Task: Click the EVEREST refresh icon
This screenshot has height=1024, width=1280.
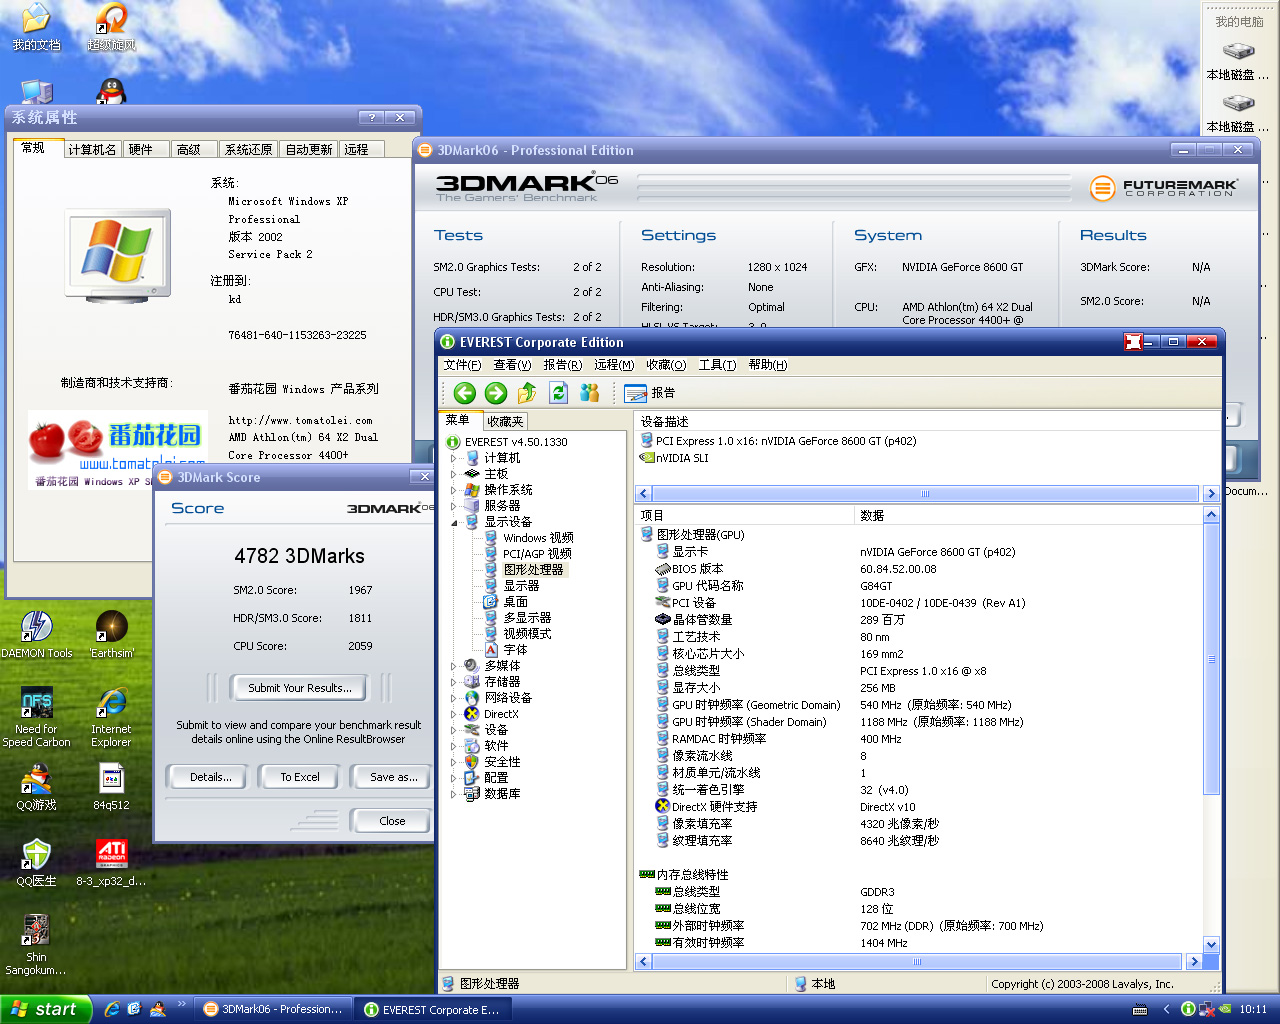Action: tap(558, 393)
